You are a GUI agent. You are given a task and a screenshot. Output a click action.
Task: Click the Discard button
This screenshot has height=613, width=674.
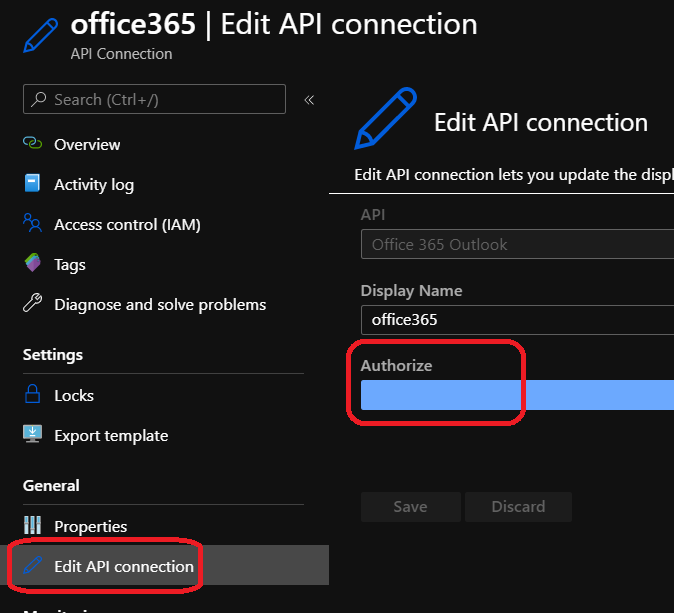pos(518,507)
